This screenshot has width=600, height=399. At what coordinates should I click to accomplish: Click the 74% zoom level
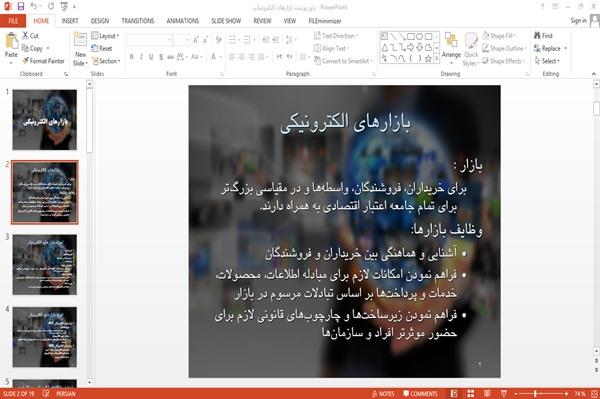pos(579,394)
